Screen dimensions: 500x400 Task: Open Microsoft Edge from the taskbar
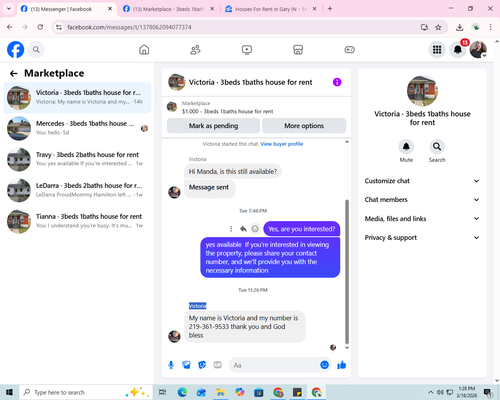pos(182,392)
